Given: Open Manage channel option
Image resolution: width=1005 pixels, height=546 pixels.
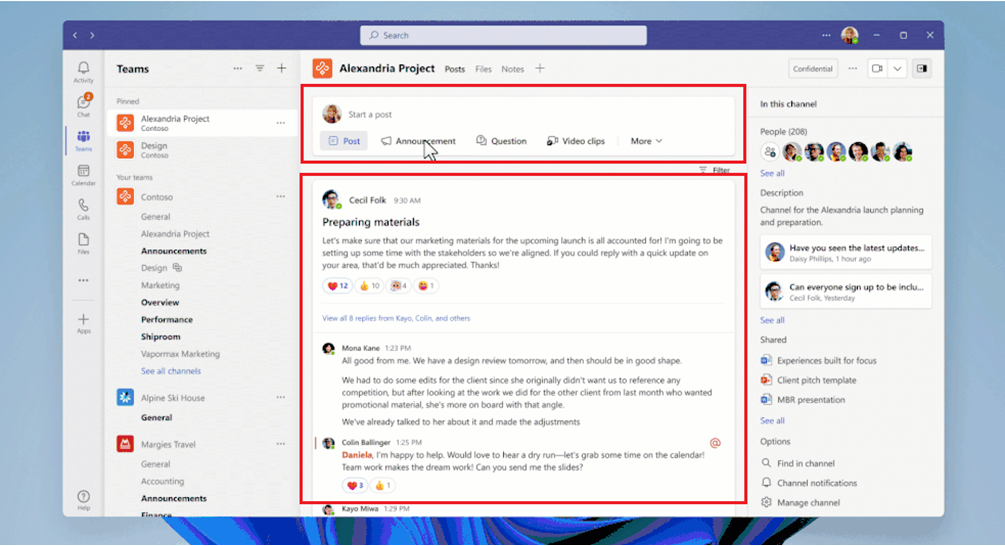Looking at the screenshot, I should point(801,503).
